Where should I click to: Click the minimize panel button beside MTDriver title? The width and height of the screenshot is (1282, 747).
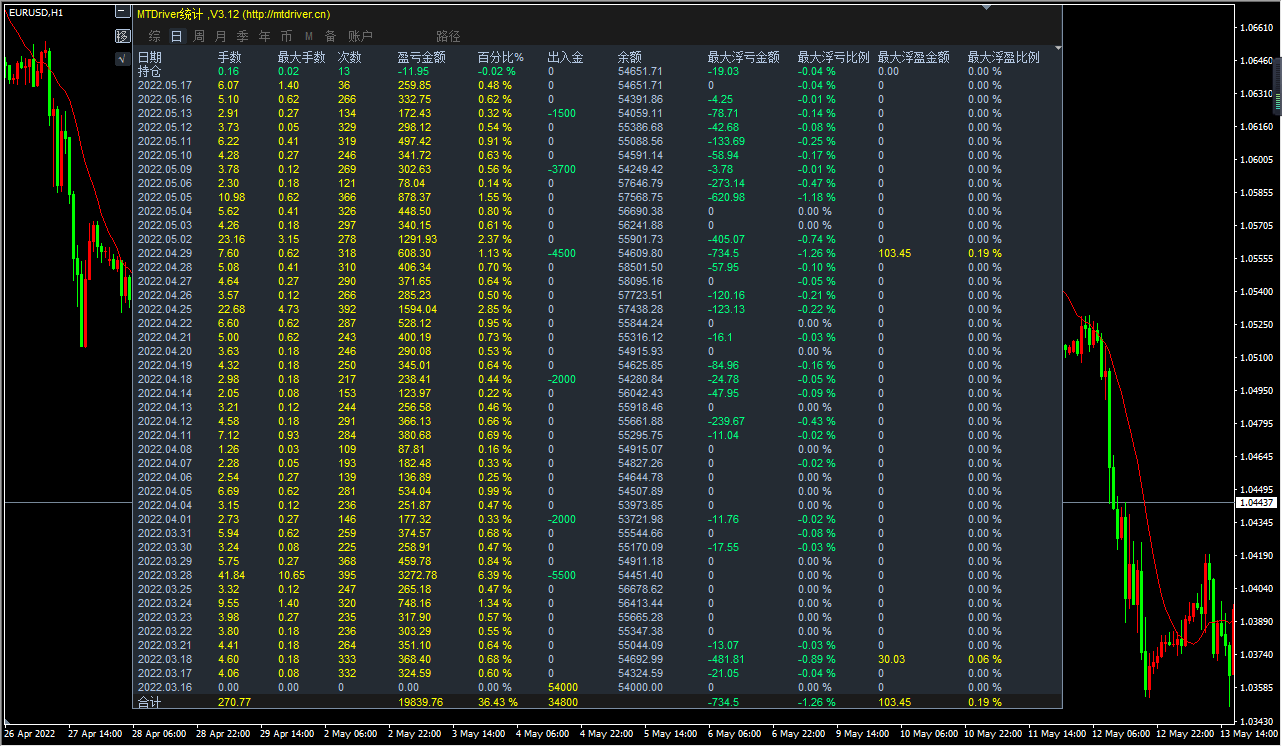(123, 14)
